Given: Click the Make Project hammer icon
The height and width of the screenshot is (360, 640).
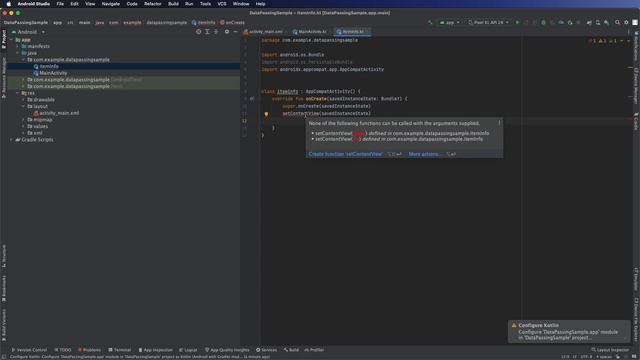Looking at the screenshot, I should 430,22.
